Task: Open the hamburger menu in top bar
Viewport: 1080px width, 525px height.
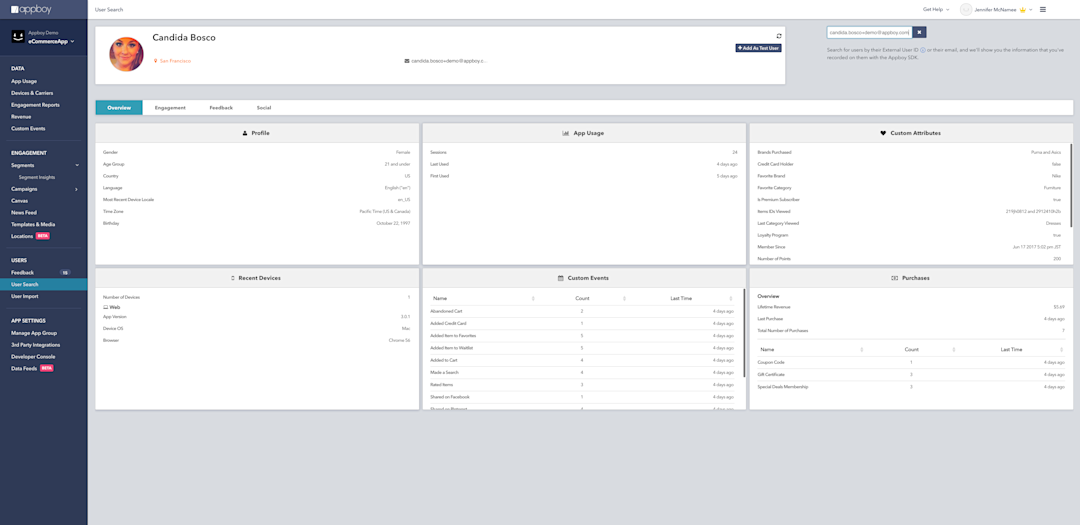Action: coord(1043,10)
